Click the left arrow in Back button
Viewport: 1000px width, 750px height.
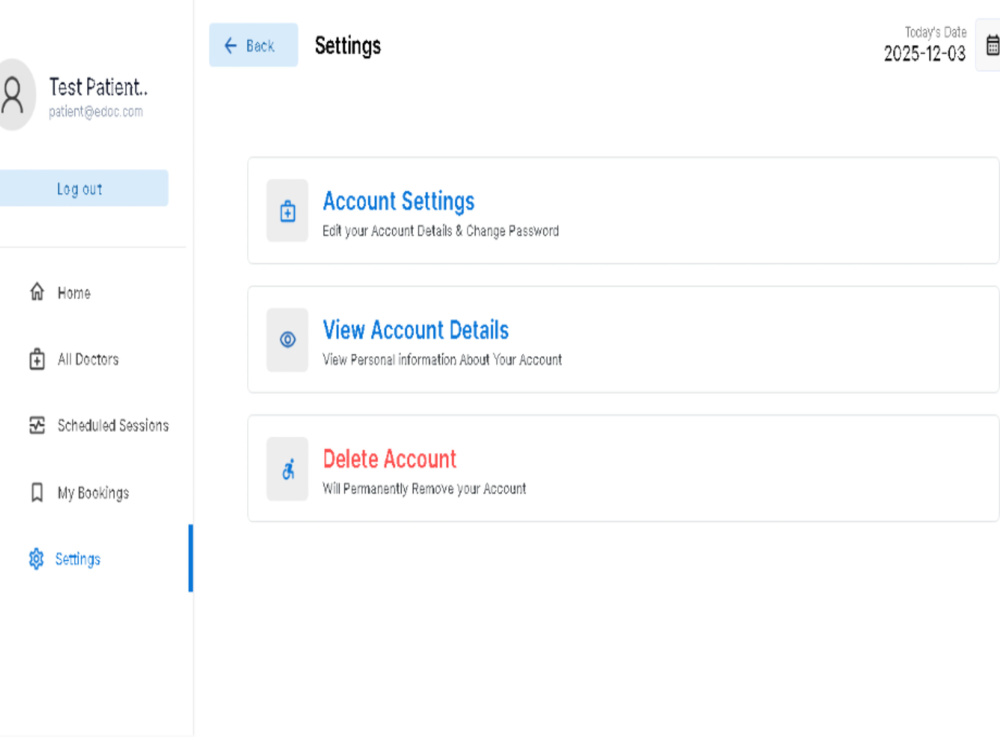[x=231, y=45]
